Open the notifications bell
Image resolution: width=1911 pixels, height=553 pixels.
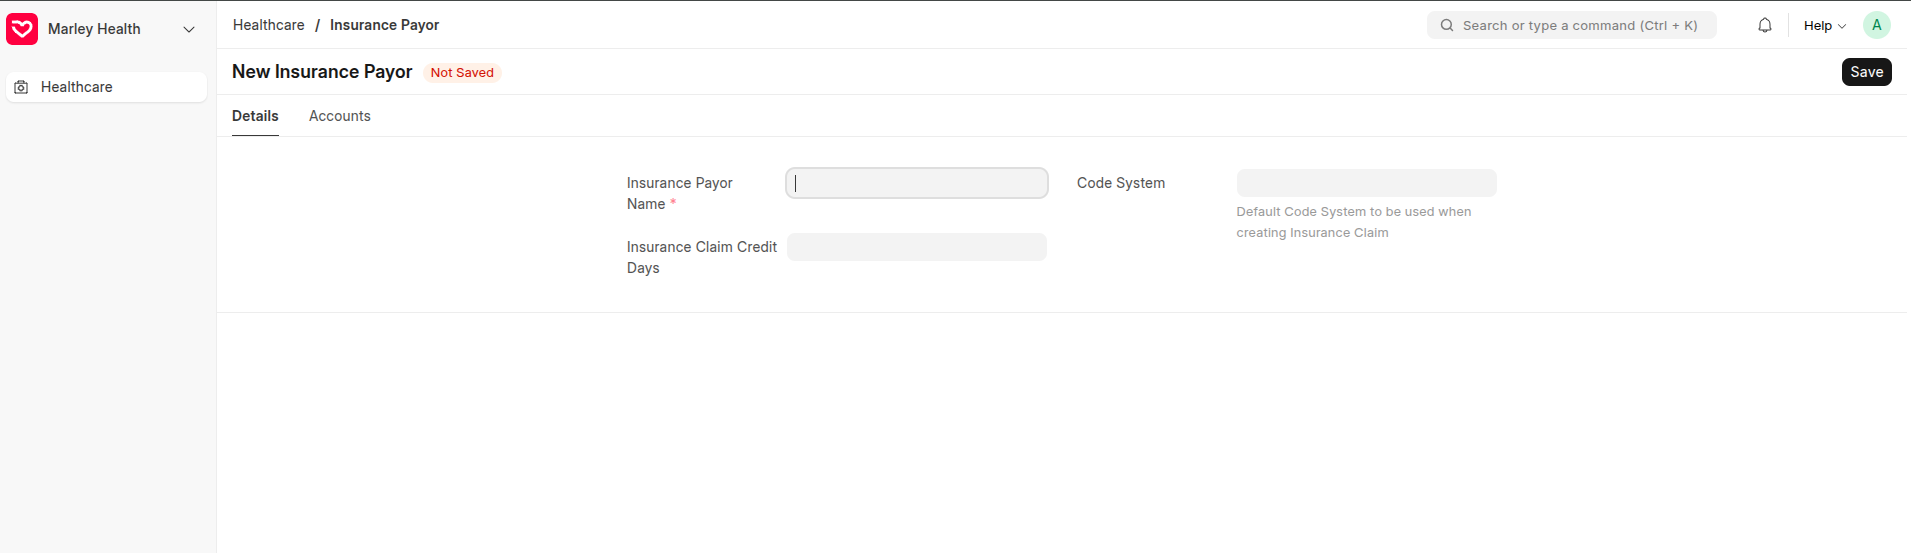click(x=1765, y=25)
